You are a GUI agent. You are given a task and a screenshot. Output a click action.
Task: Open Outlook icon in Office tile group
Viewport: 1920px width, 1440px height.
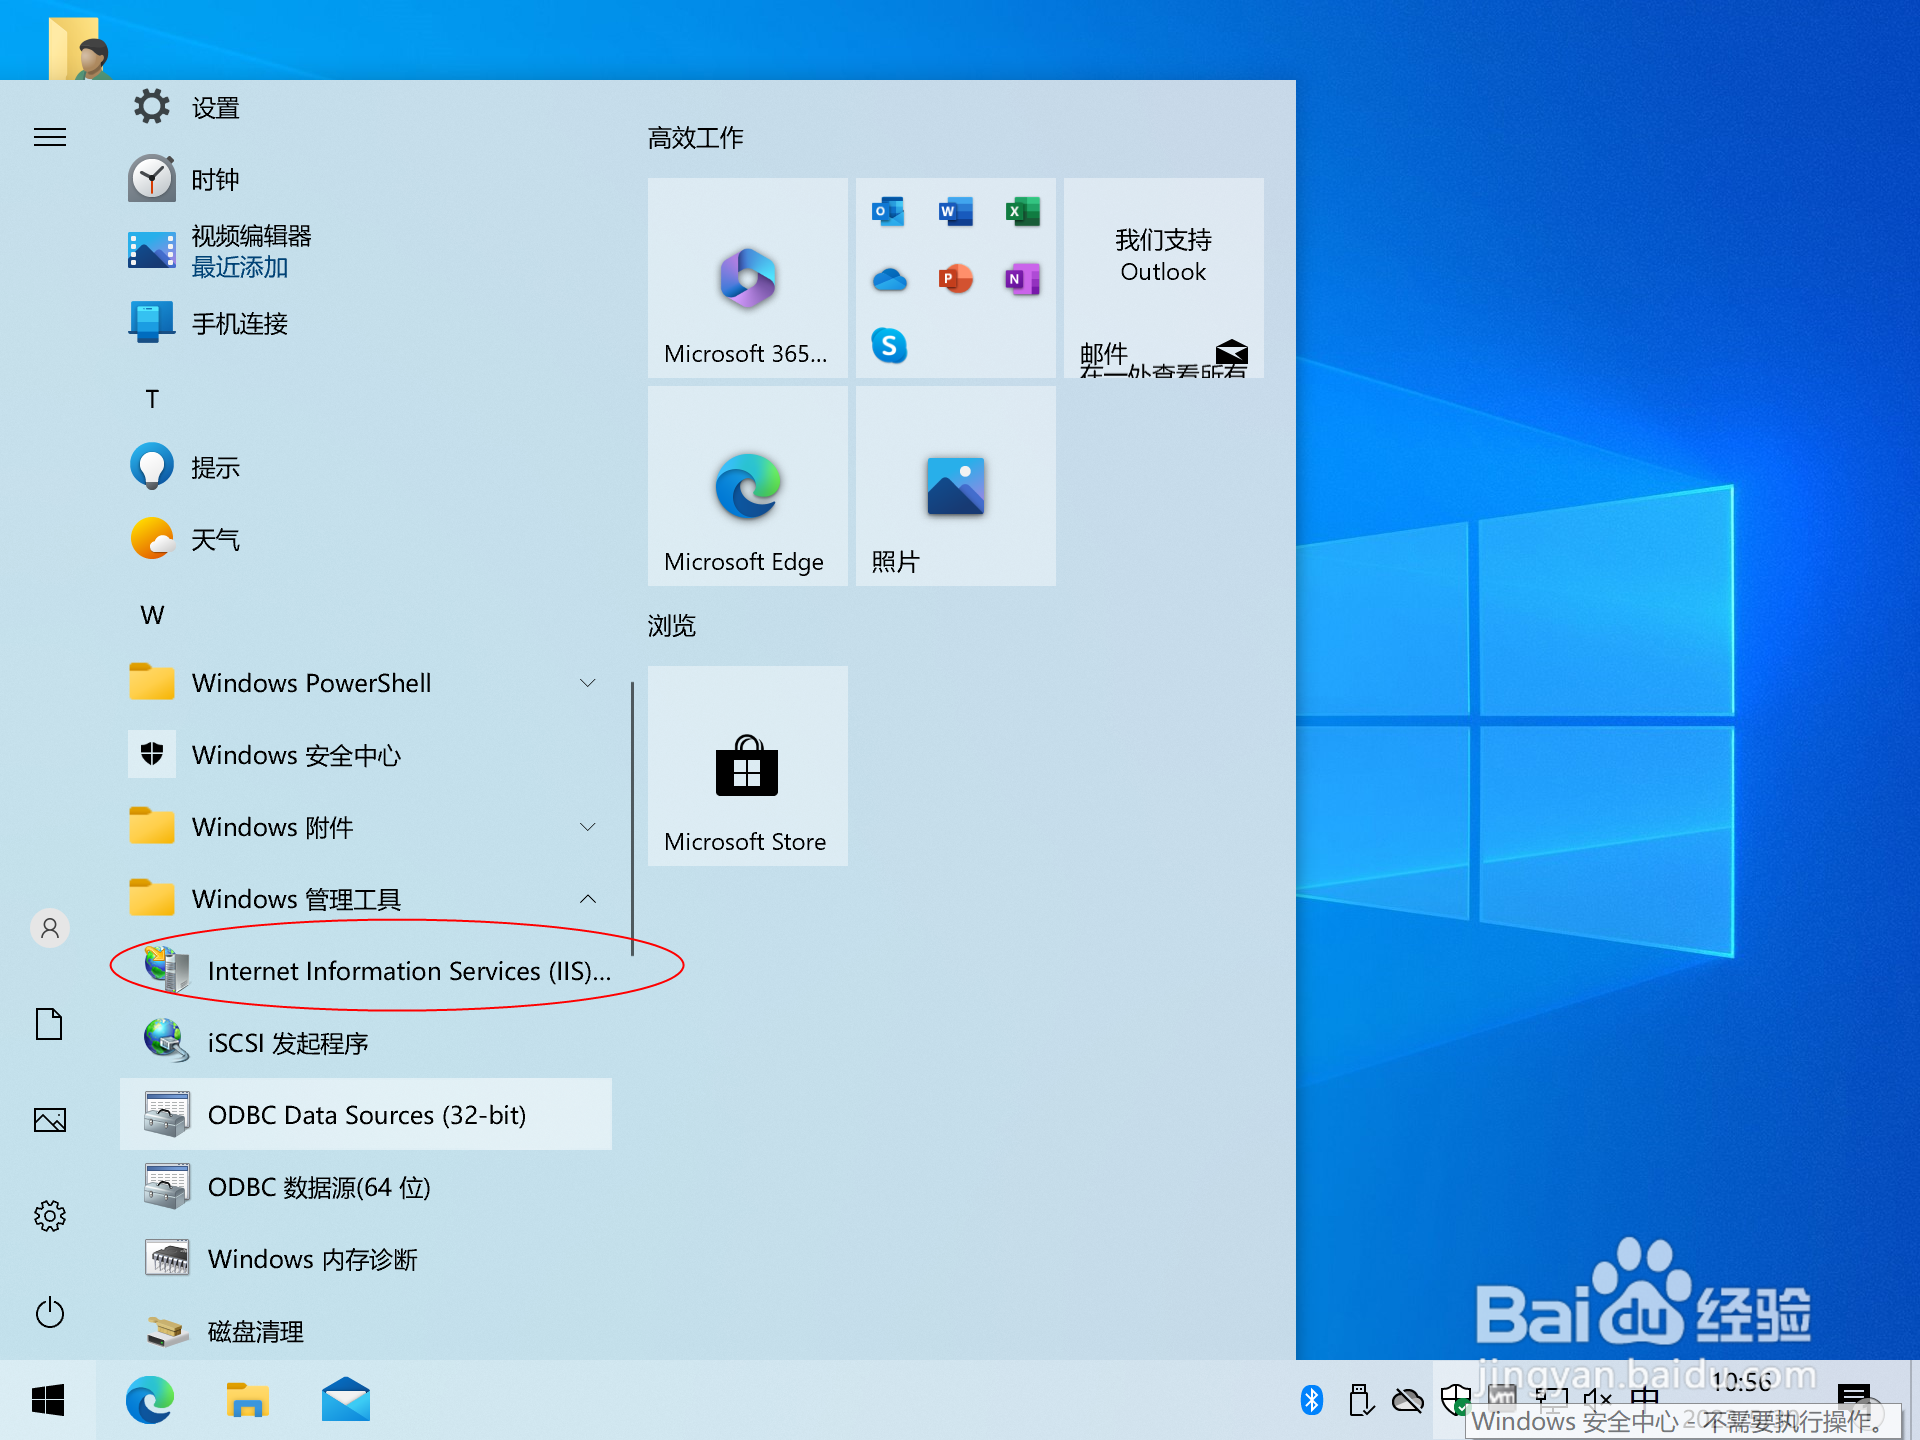(x=888, y=212)
